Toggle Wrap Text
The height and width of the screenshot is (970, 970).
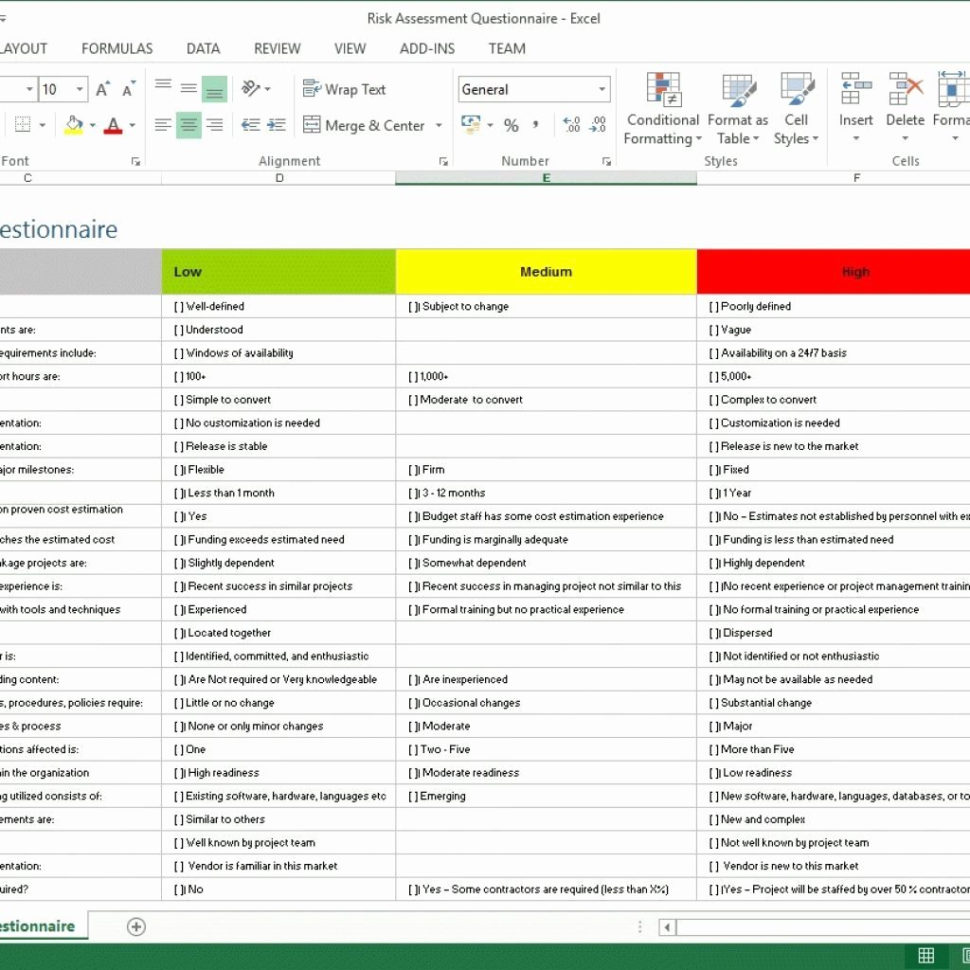[x=344, y=89]
